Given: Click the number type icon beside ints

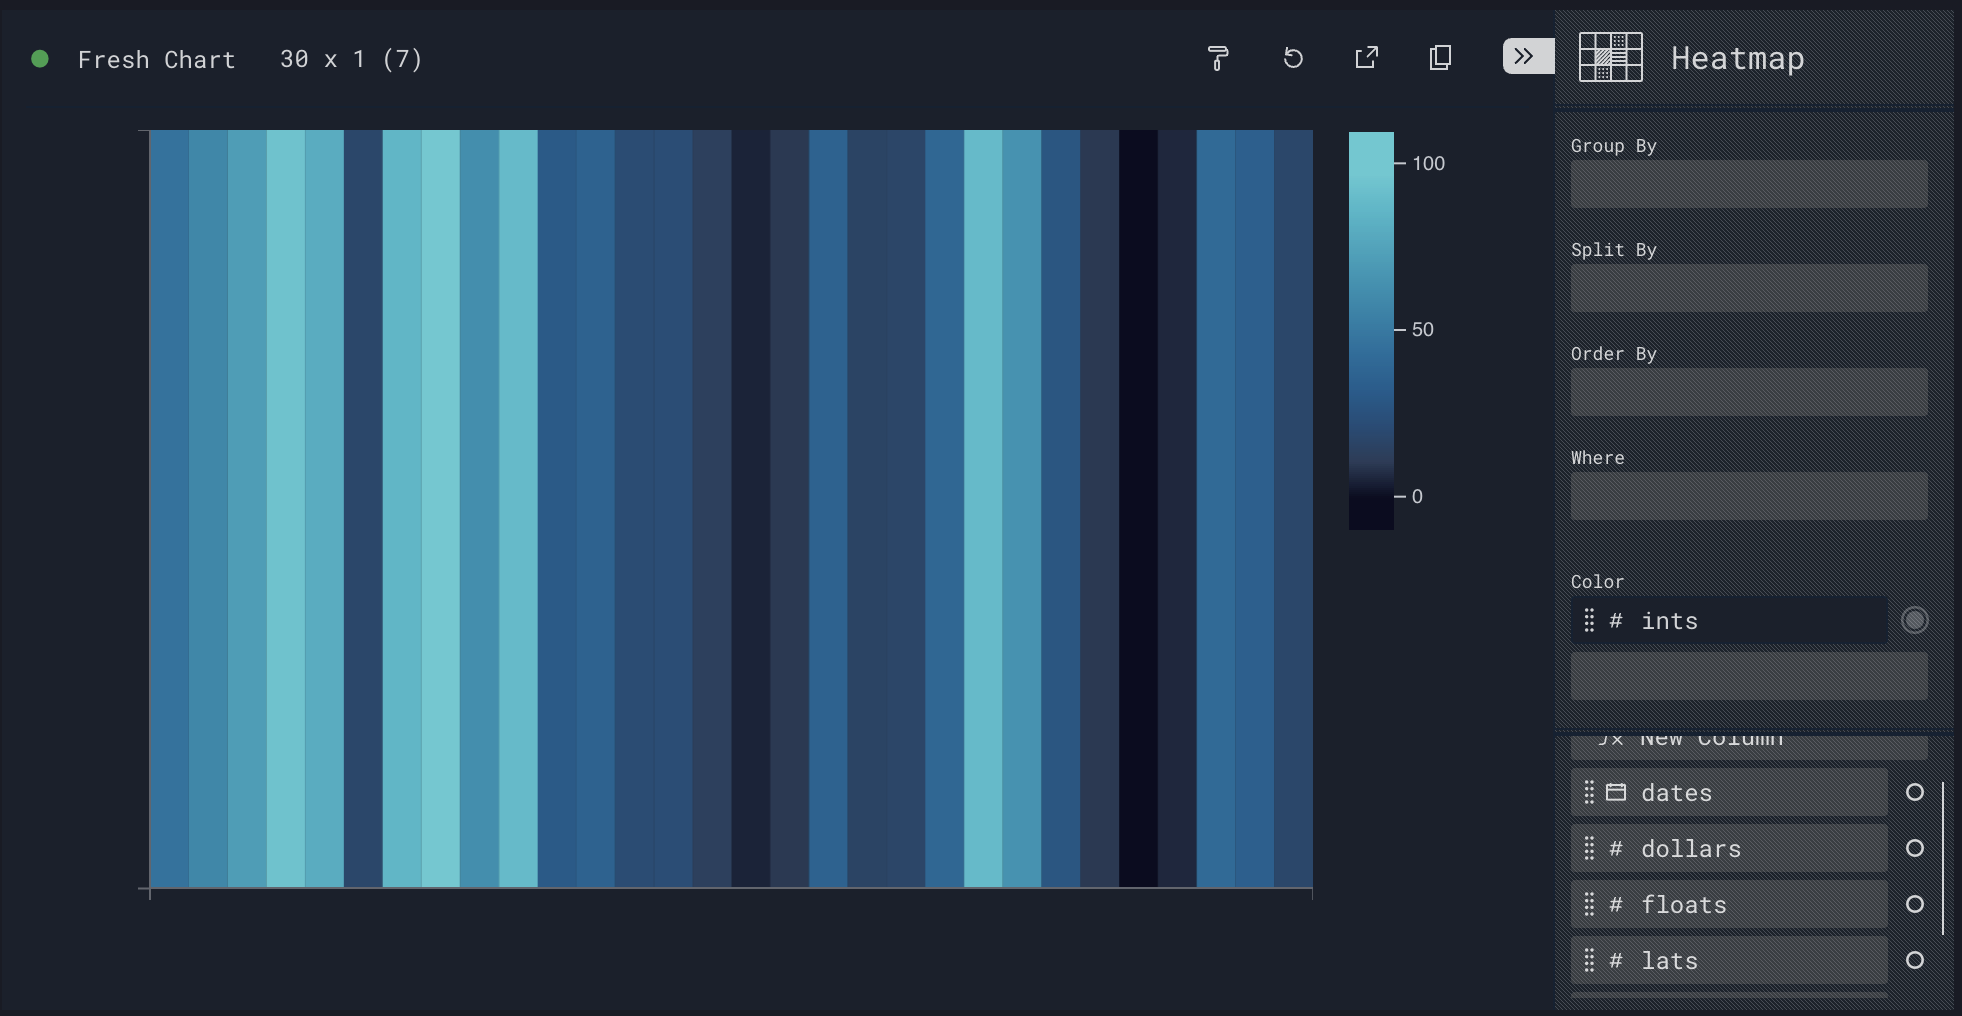Looking at the screenshot, I should point(1615,621).
